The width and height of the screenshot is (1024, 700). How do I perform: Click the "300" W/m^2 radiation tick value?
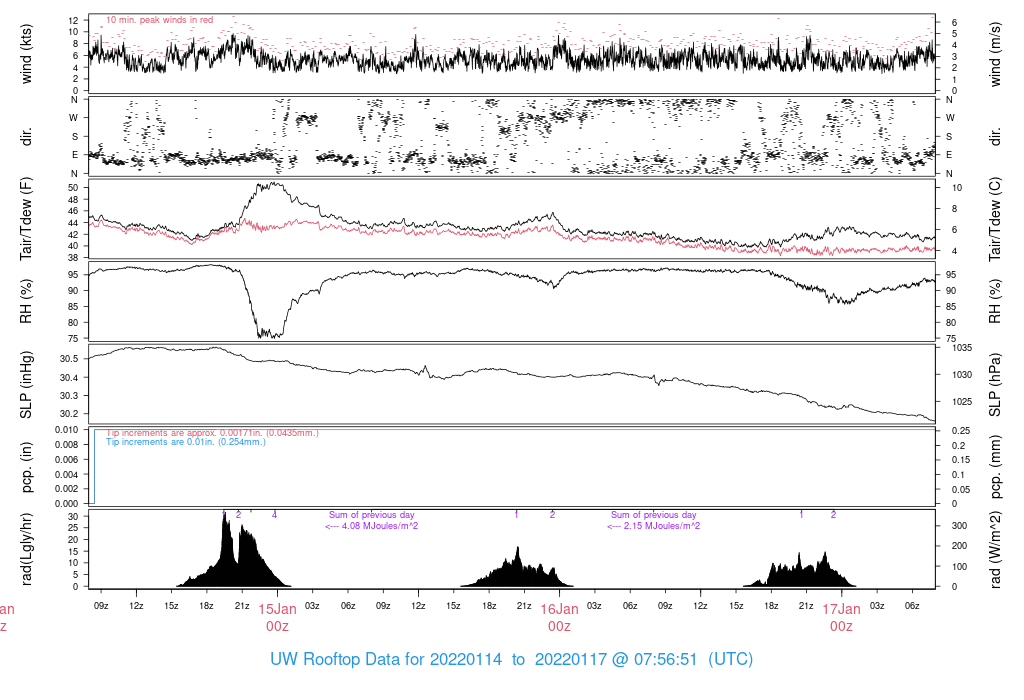click(x=959, y=526)
